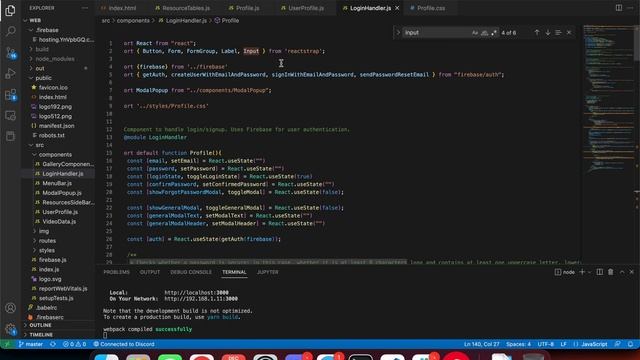This screenshot has width=640, height=360.
Task: Close the find widget
Action: click(x=569, y=32)
